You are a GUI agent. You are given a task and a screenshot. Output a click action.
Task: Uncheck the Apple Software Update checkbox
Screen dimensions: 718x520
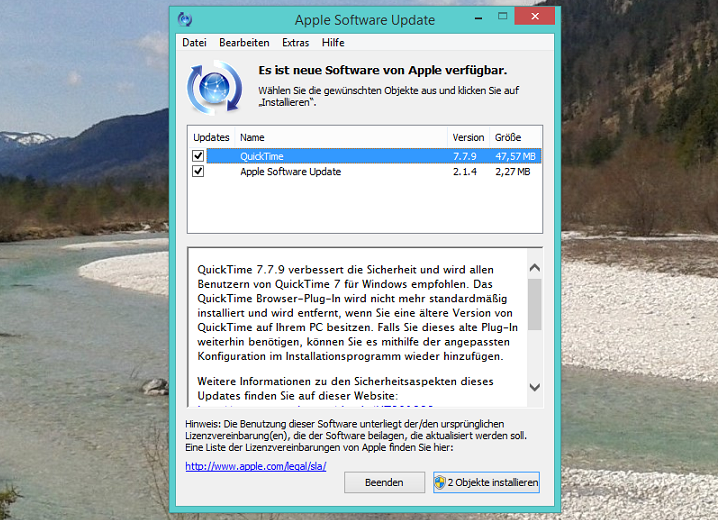[x=198, y=171]
